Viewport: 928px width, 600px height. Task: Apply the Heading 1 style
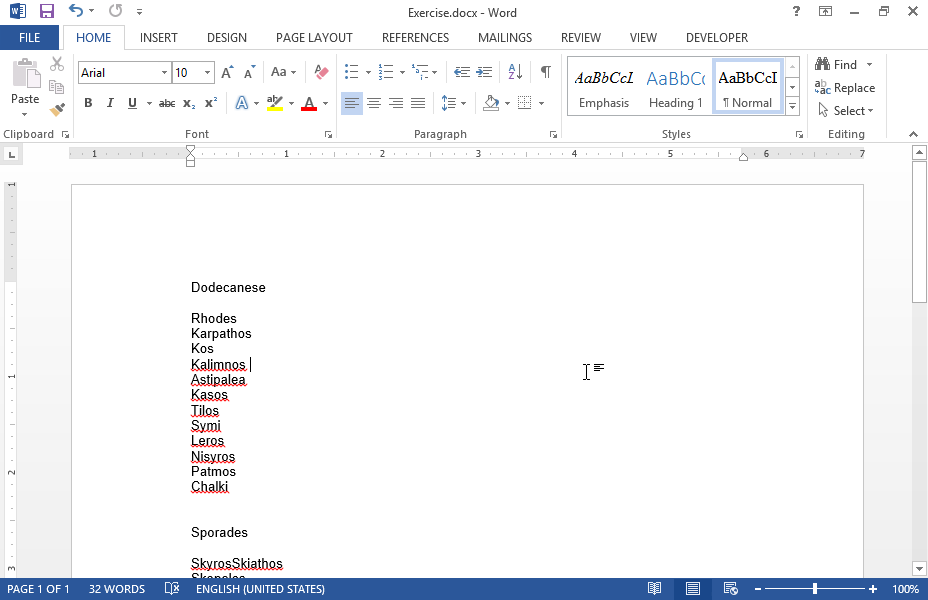coord(676,88)
